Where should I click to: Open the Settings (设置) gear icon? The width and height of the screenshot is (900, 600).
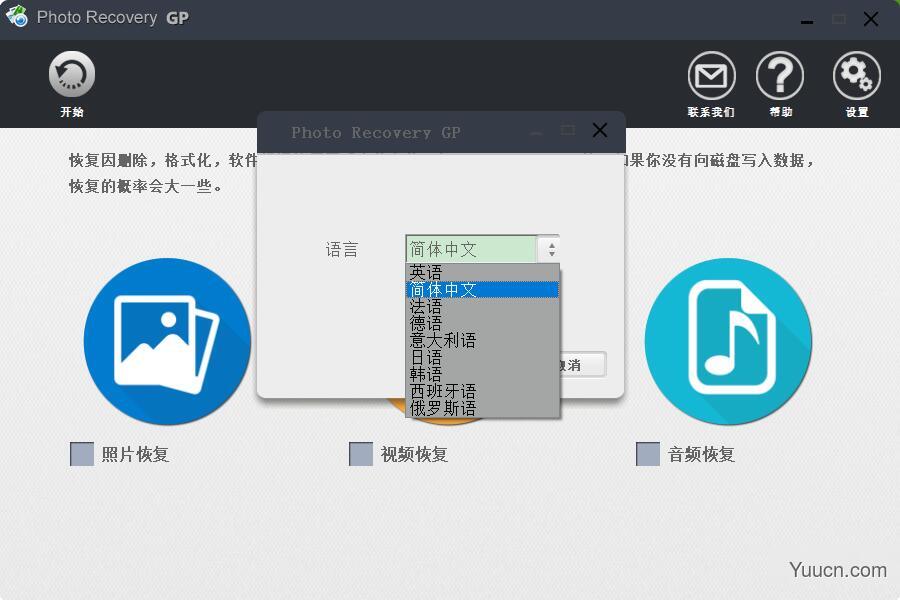[x=856, y=76]
